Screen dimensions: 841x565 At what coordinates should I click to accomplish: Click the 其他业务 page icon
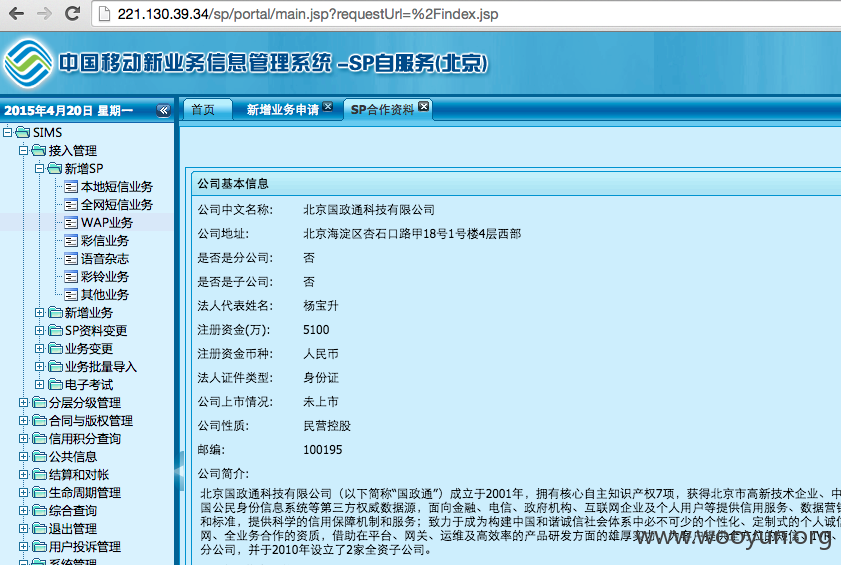(x=71, y=295)
